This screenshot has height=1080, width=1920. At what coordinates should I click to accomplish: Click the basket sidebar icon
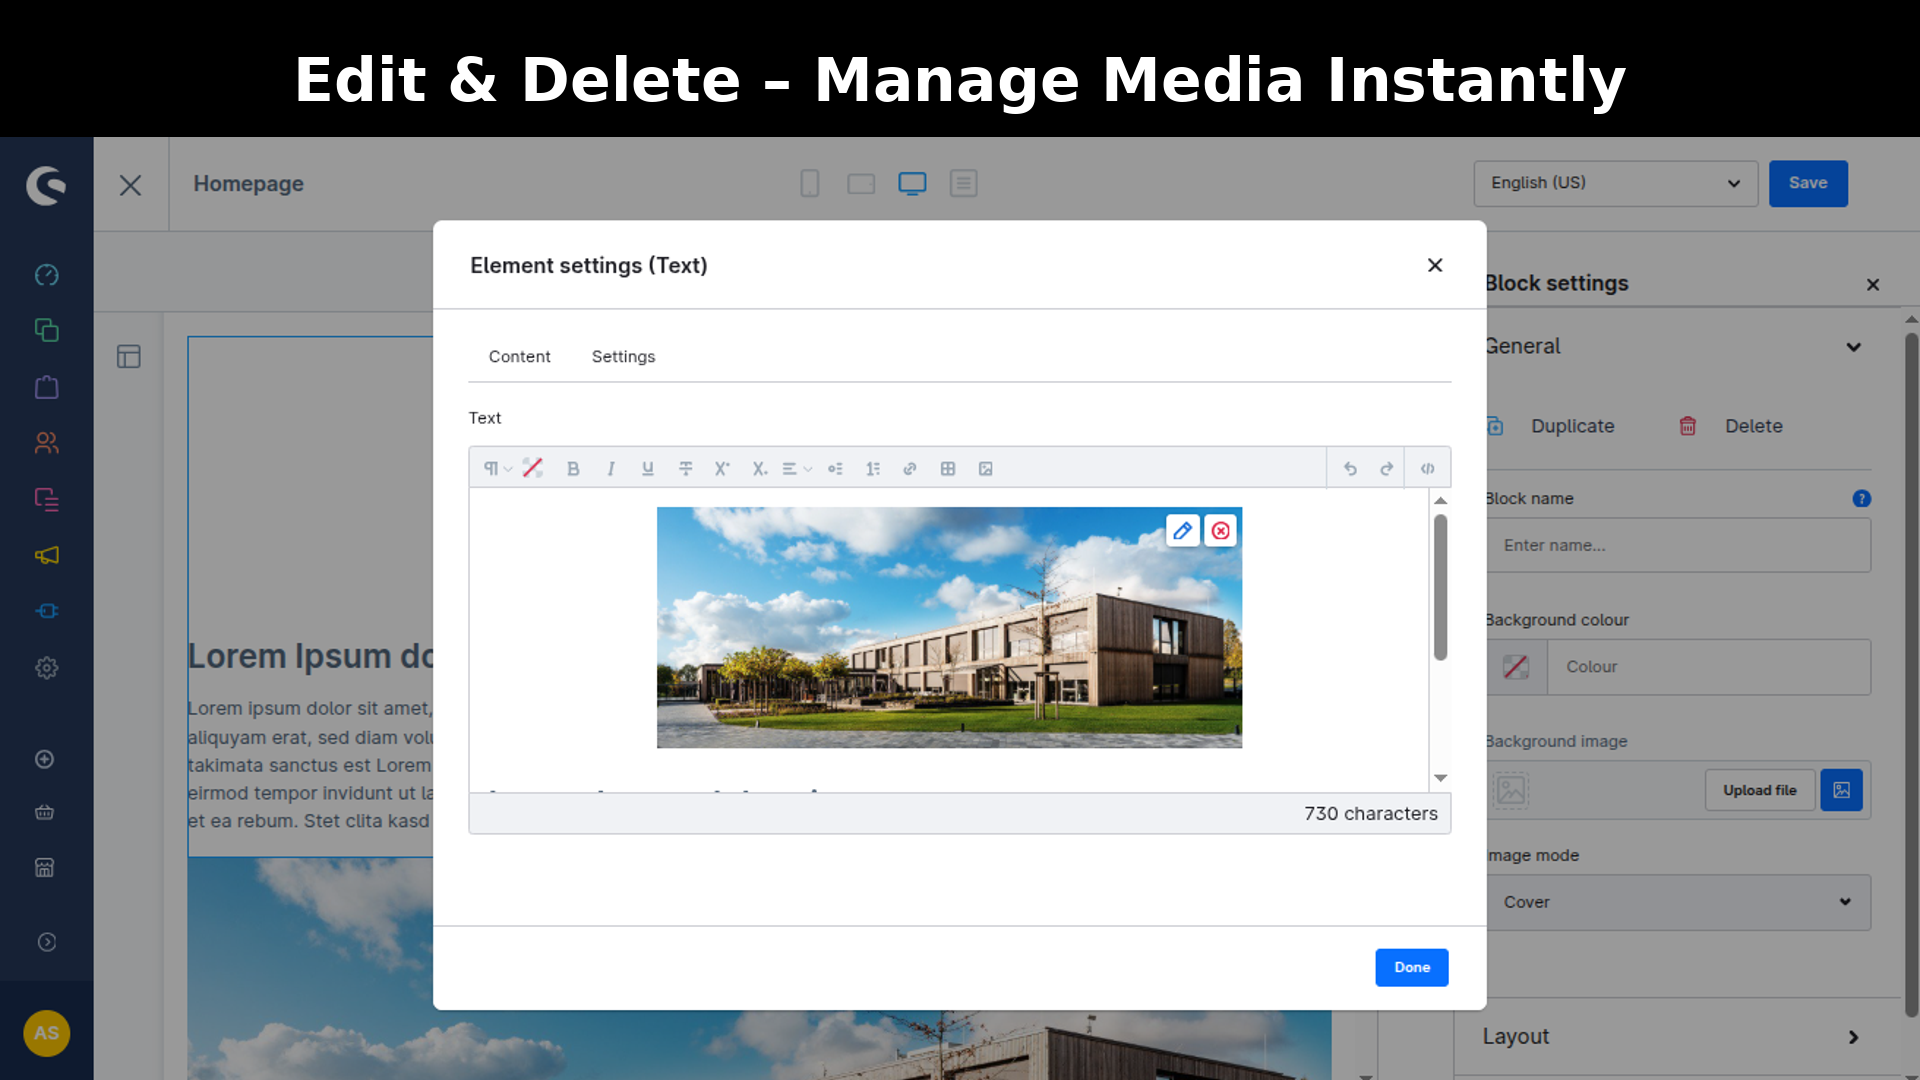[x=45, y=812]
